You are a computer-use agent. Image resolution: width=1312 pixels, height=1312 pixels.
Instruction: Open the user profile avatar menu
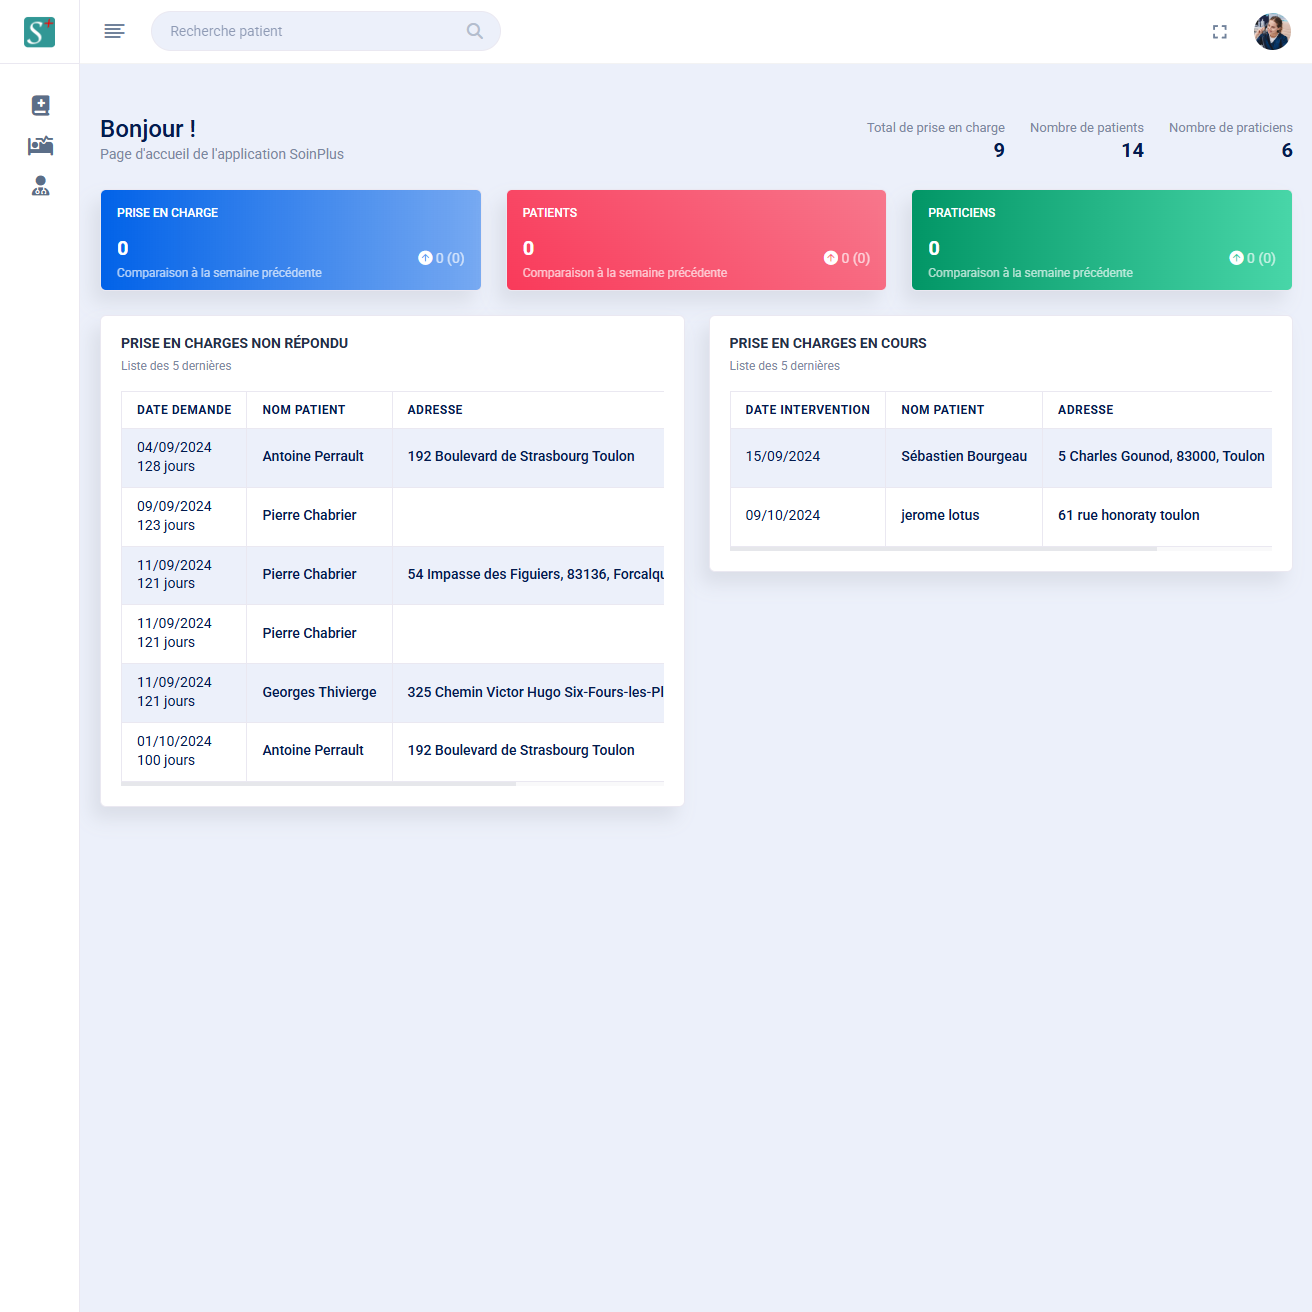[x=1272, y=32]
